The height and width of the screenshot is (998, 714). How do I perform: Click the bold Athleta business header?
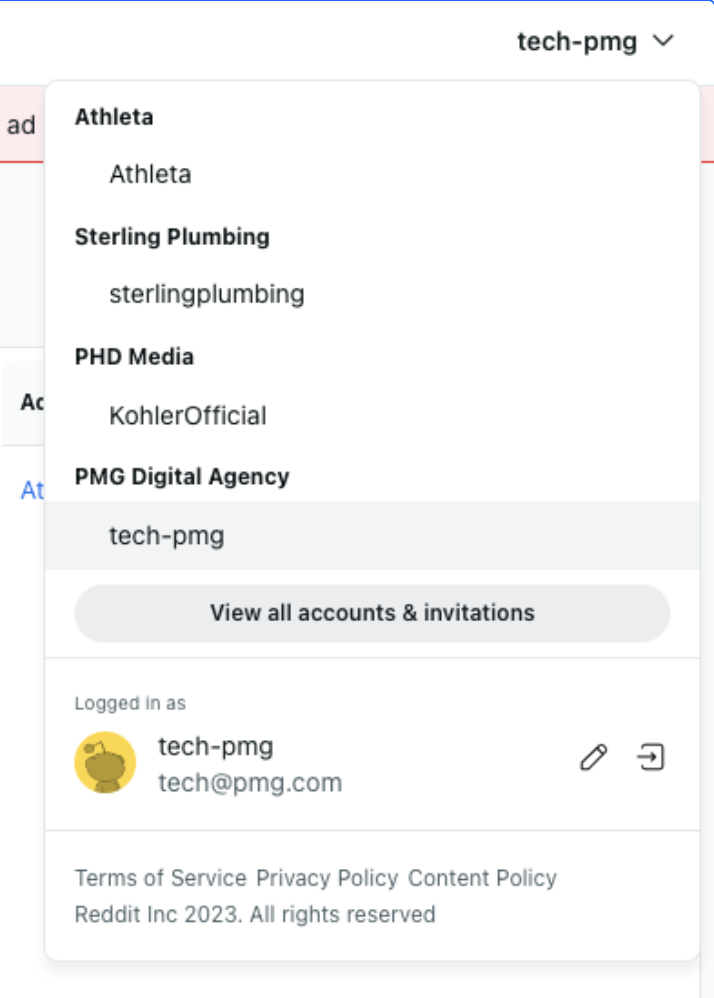(114, 116)
